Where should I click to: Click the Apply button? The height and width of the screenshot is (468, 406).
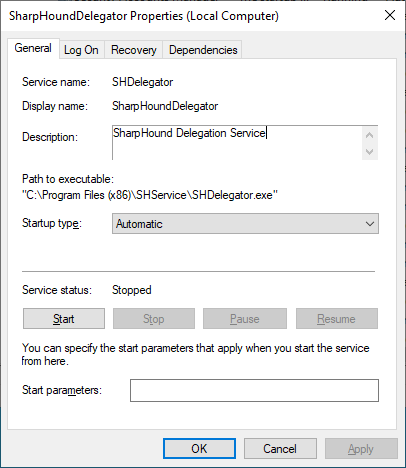click(361, 449)
